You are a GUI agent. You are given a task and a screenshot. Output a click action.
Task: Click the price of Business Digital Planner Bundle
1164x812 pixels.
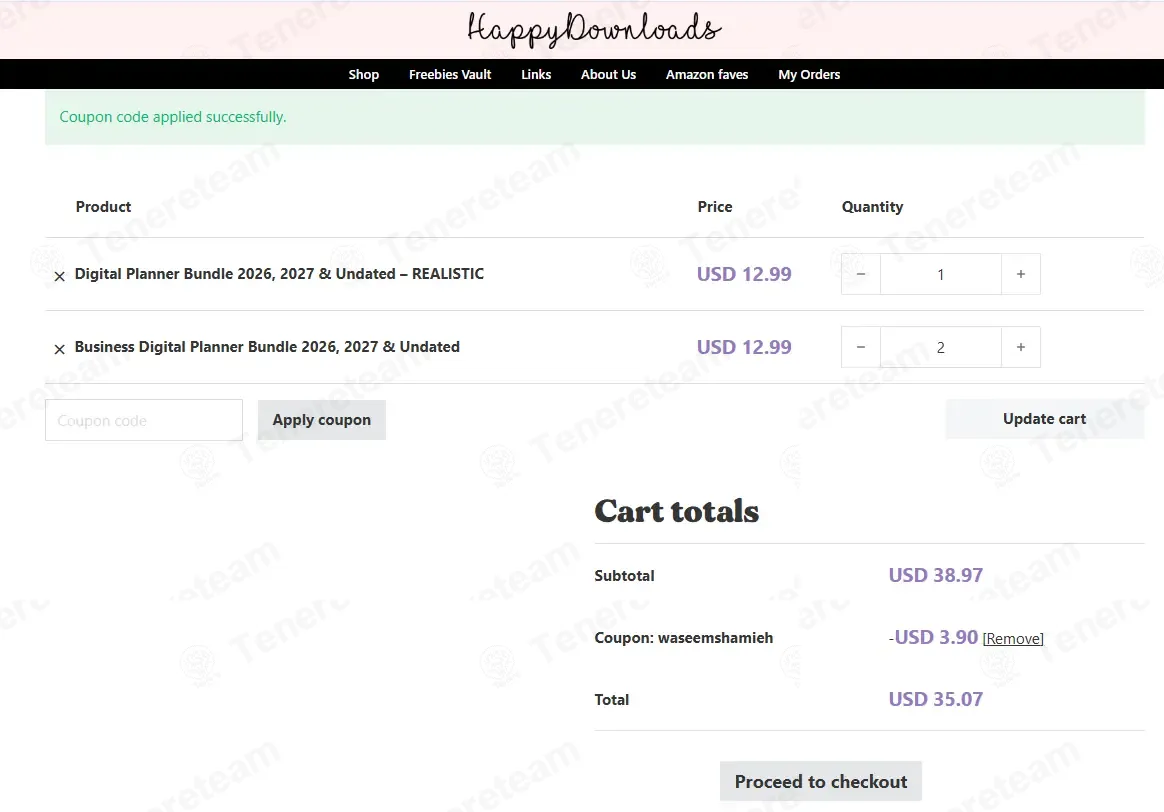point(744,347)
